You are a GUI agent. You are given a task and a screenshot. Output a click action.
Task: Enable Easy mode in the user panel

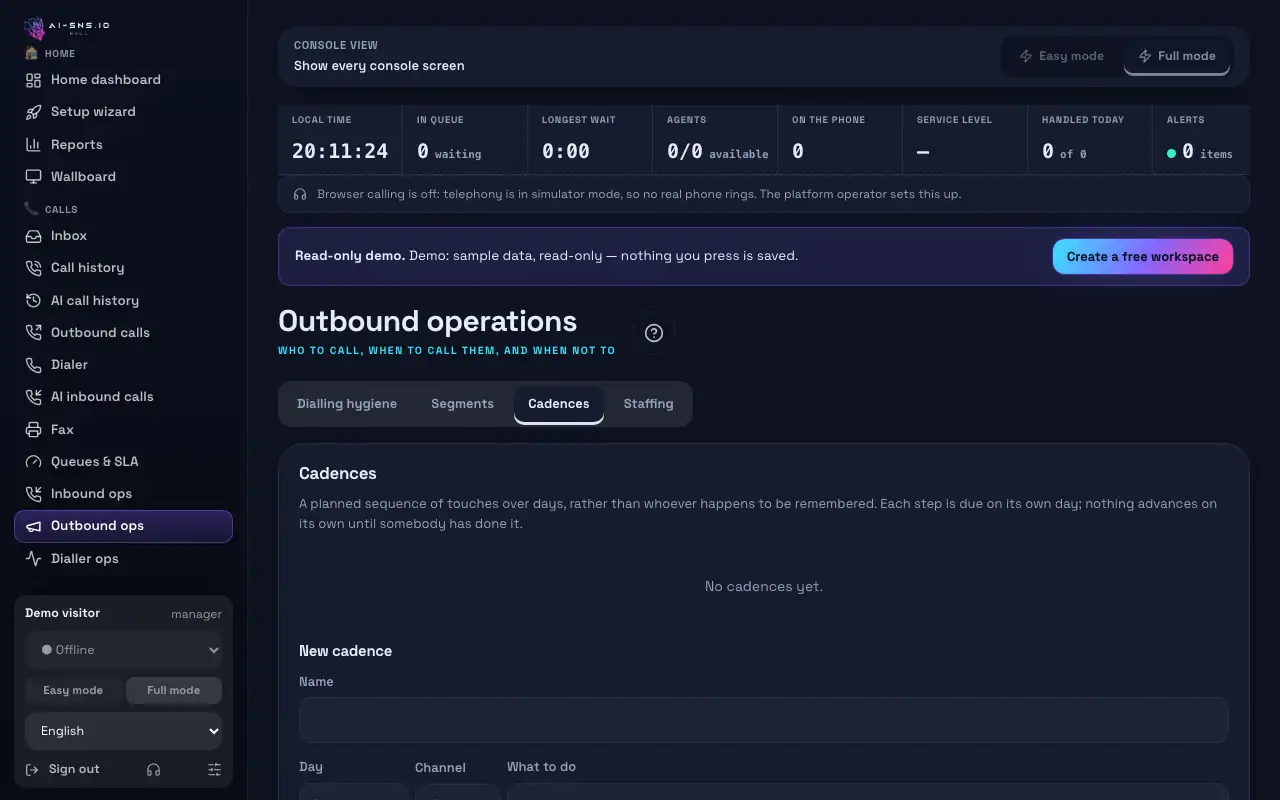73,691
